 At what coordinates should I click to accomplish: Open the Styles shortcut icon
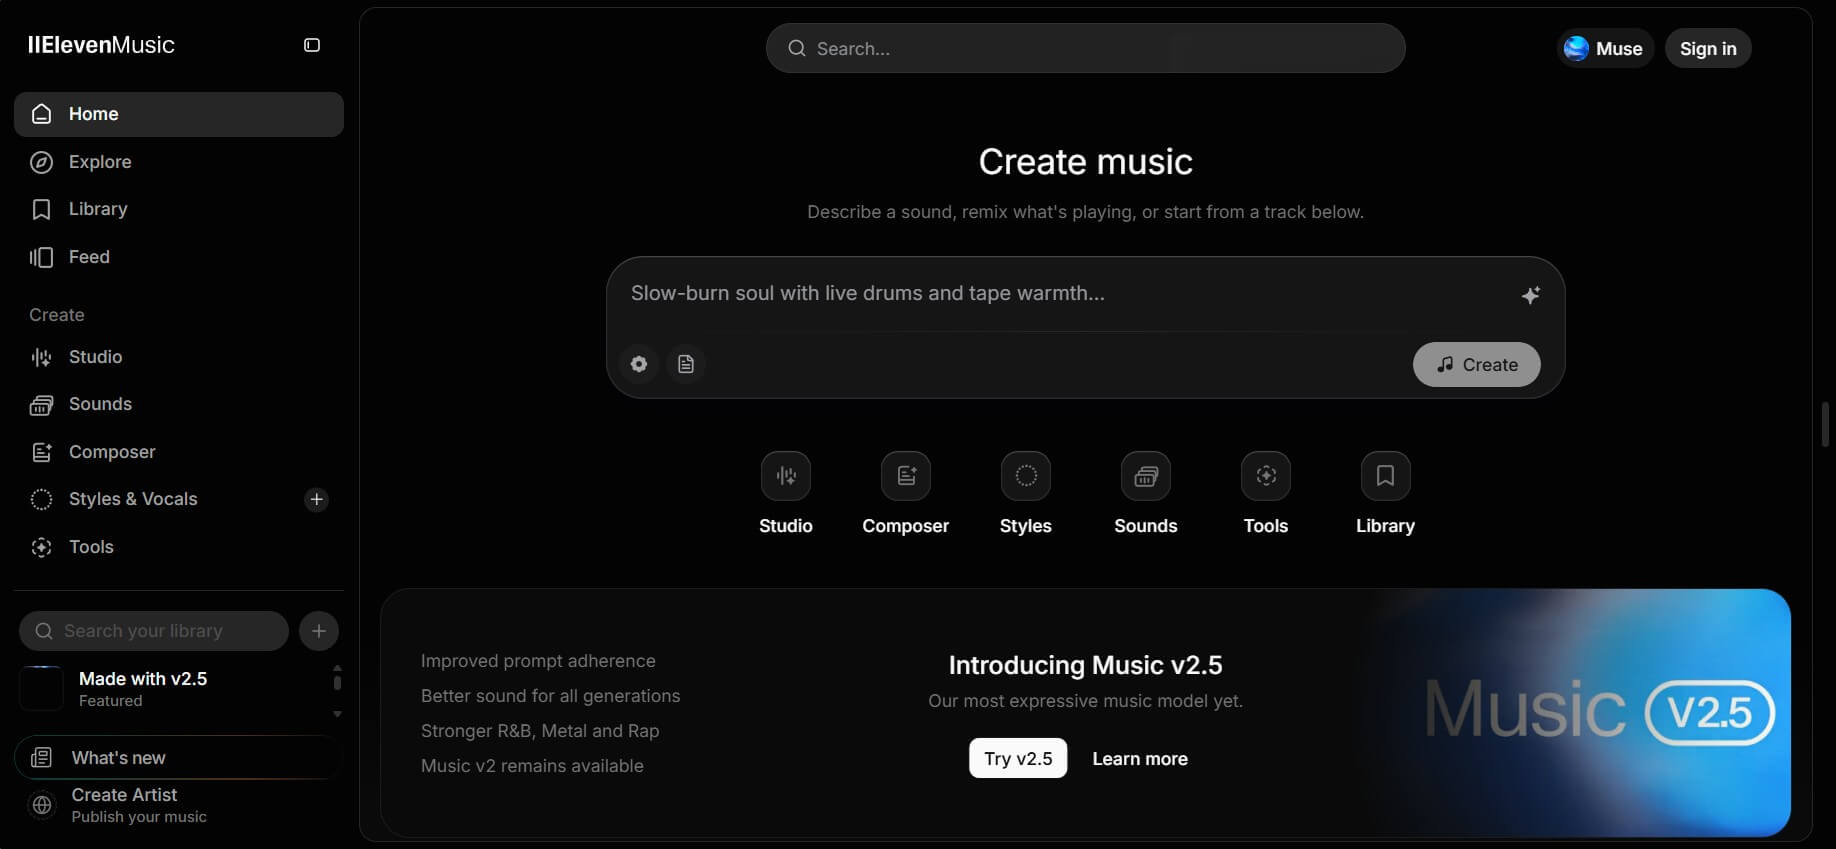pos(1026,476)
